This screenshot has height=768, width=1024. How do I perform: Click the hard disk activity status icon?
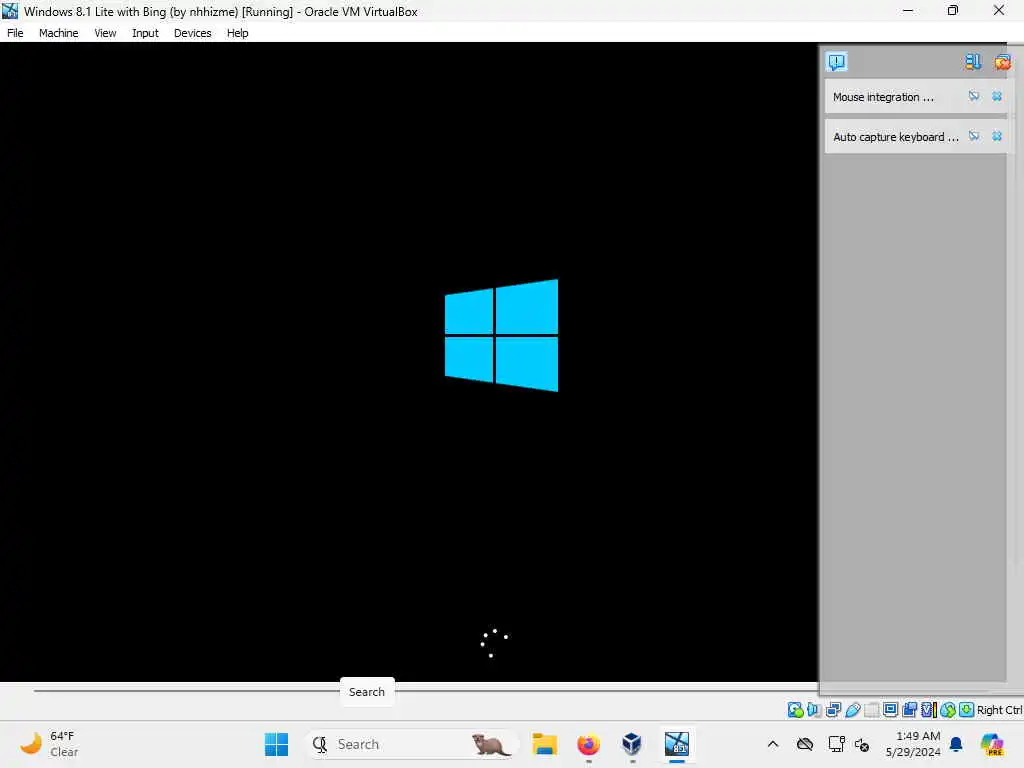[x=795, y=710]
